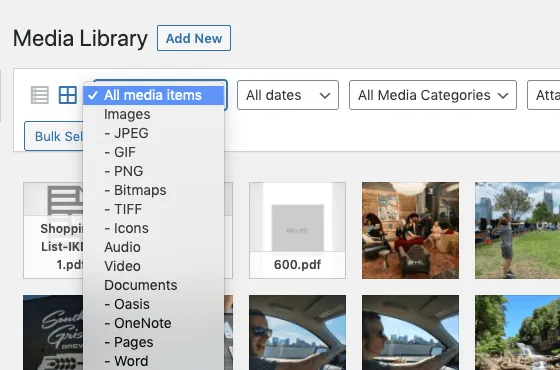The width and height of the screenshot is (560, 370).
Task: Choose OneNote filter option
Action: pos(154,323)
